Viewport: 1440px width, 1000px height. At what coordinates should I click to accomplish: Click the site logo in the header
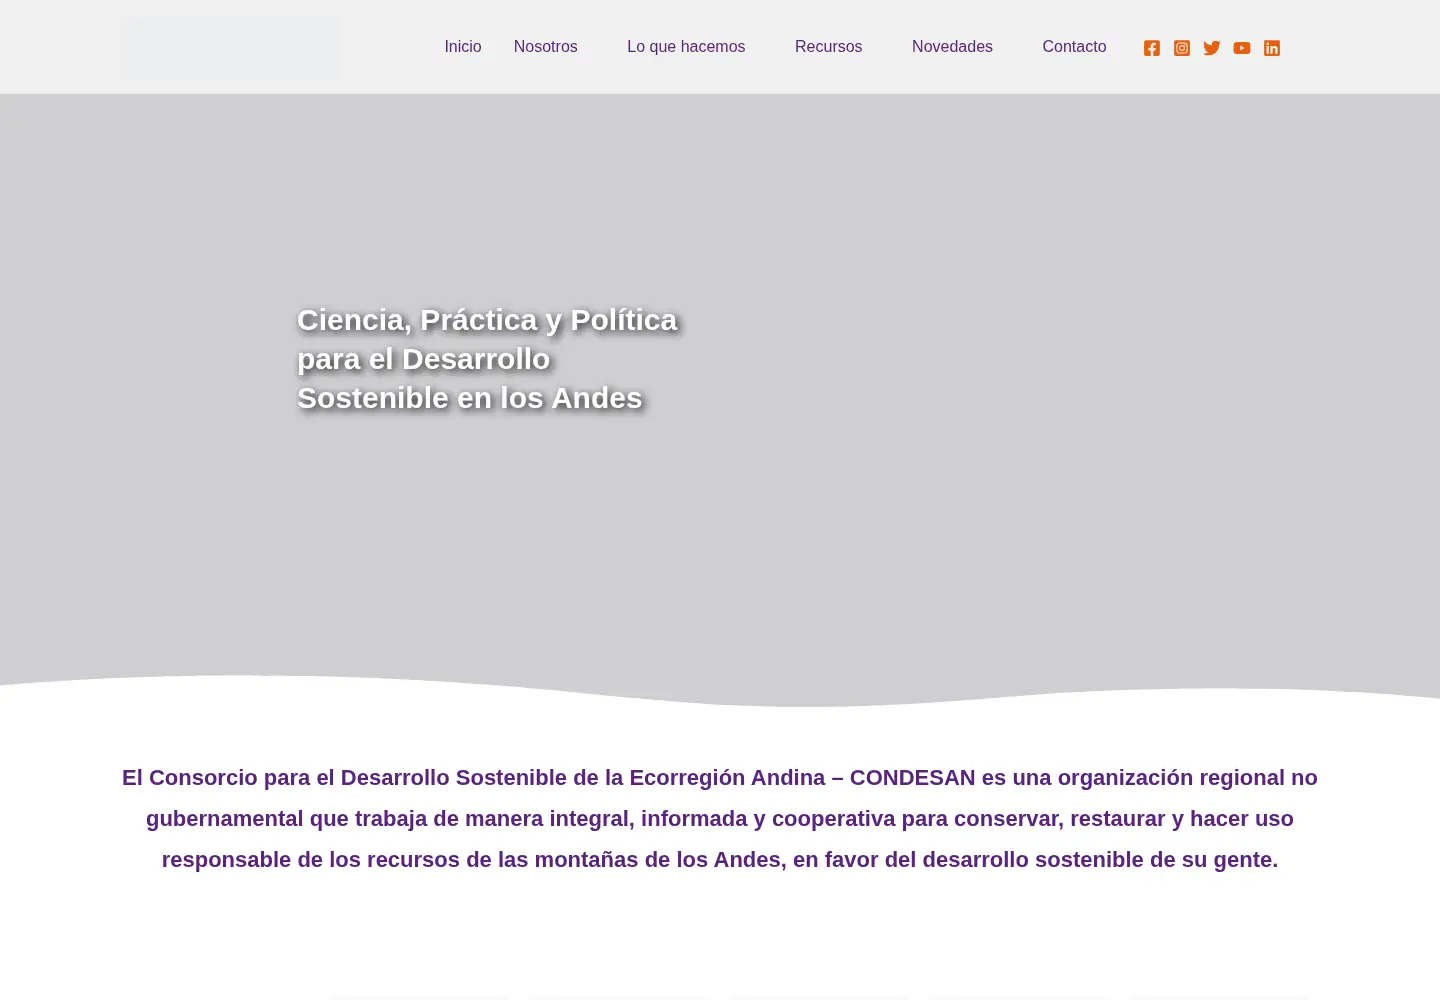pos(230,47)
